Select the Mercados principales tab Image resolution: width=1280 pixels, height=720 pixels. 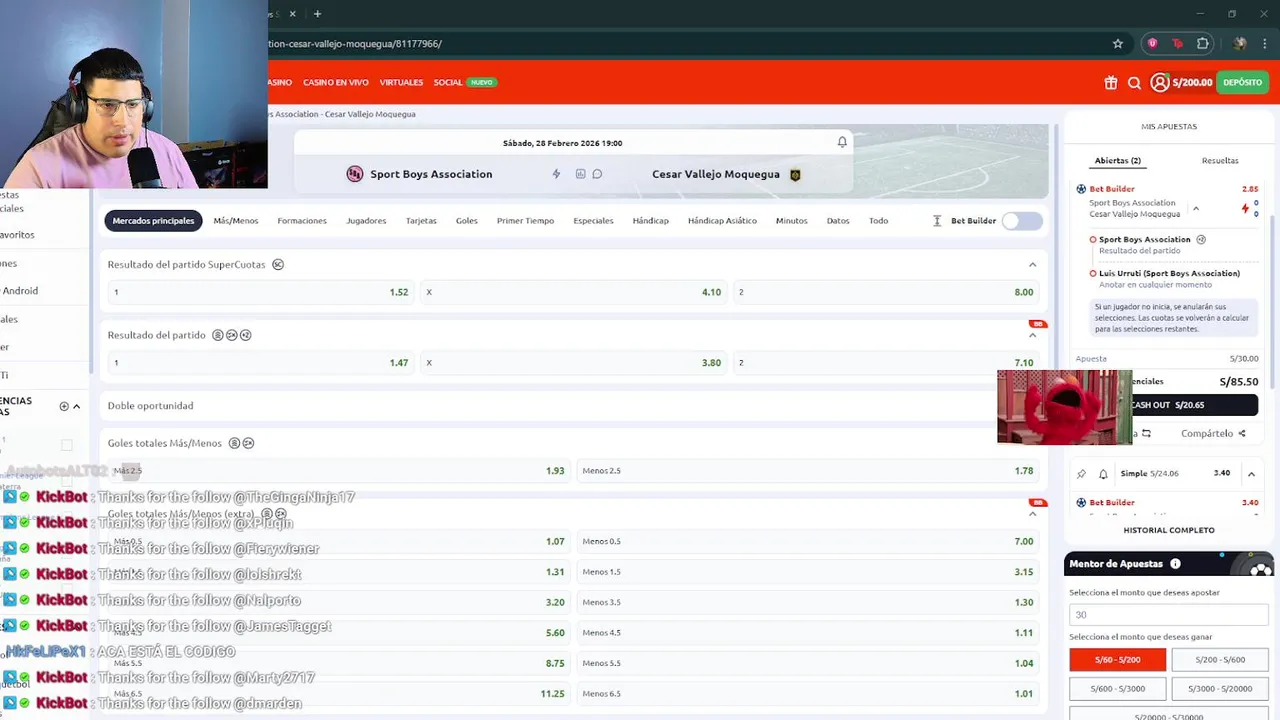(153, 221)
